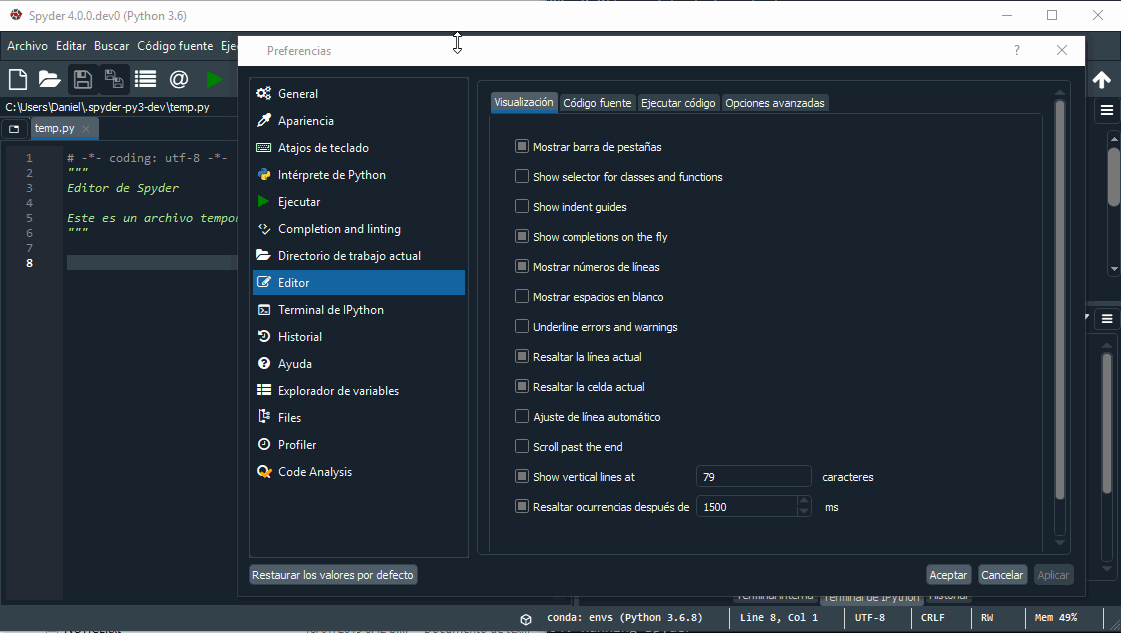
Task: Close the temp.py editor tab
Action: click(86, 129)
